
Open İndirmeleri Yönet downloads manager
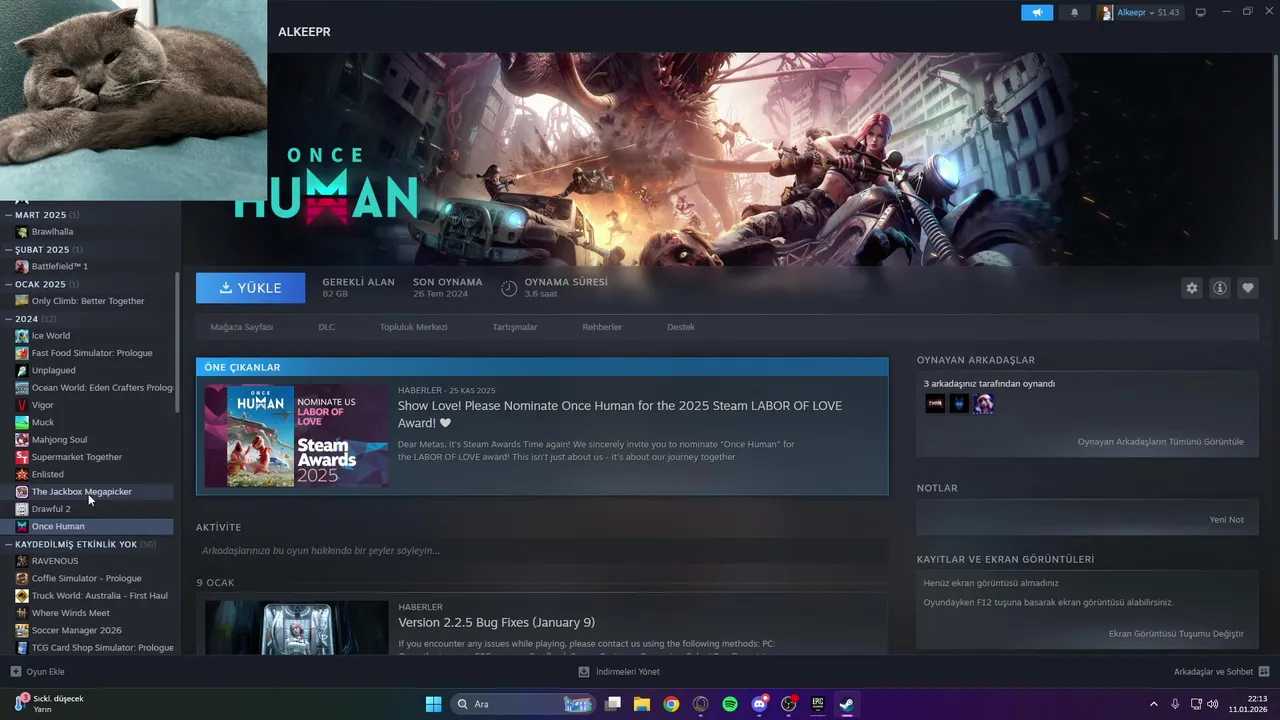click(x=619, y=672)
